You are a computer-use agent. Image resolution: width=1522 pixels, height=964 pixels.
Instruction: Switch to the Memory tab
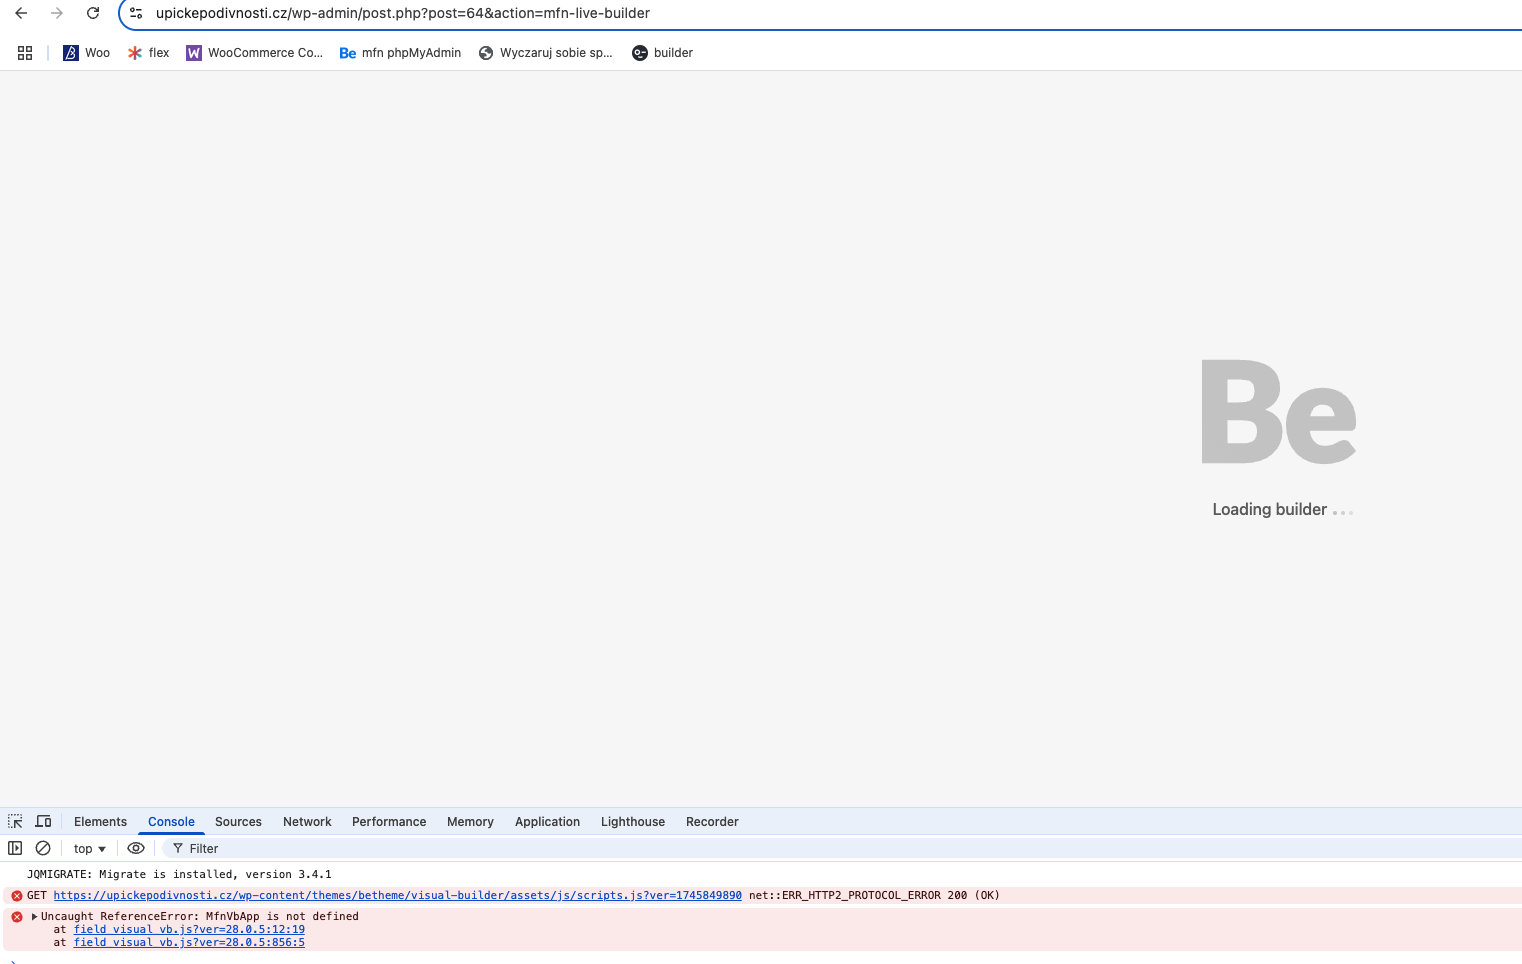pyautogui.click(x=470, y=822)
